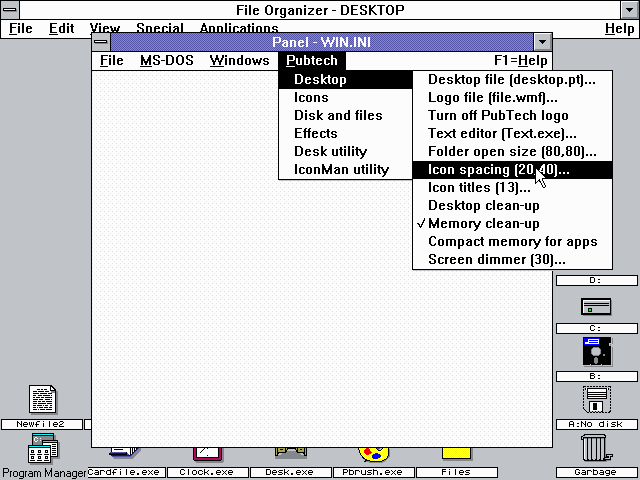Click the A:No disk label

pos(596,424)
